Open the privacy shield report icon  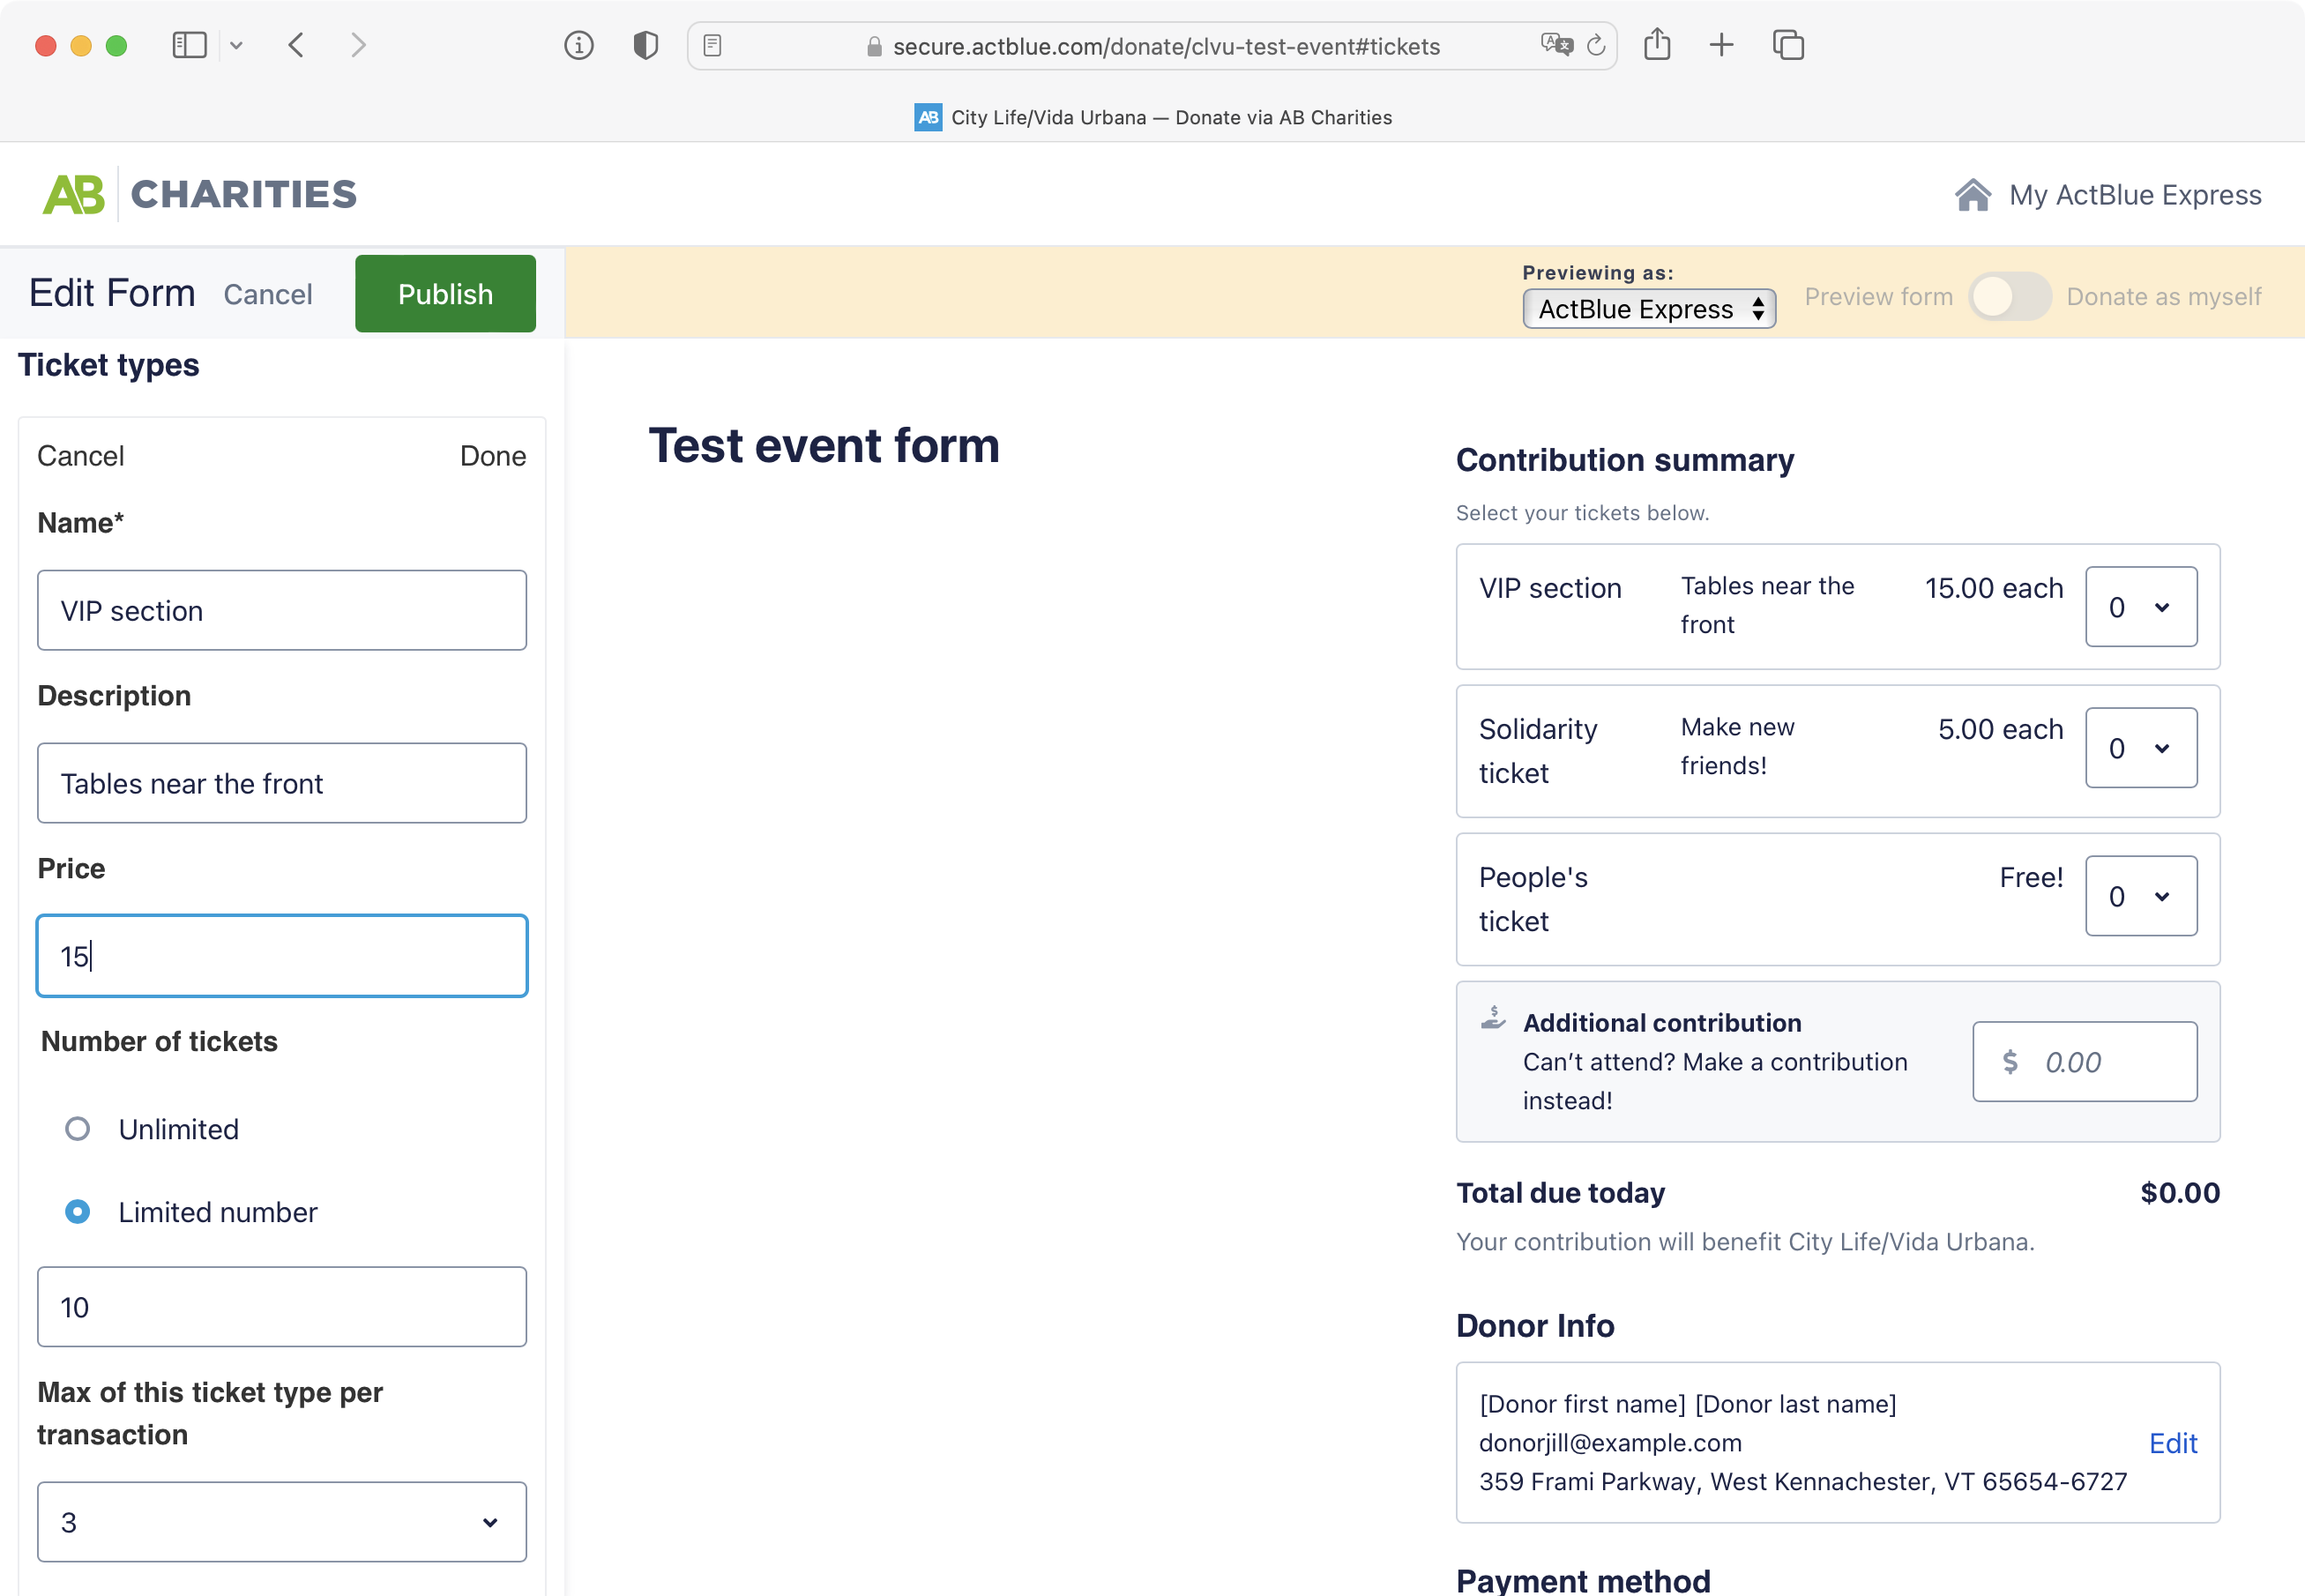pyautogui.click(x=646, y=45)
